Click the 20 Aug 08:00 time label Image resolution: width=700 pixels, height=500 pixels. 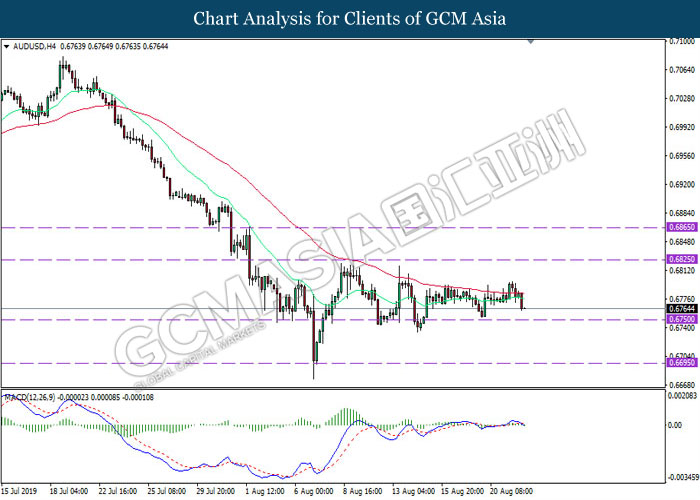click(x=511, y=491)
